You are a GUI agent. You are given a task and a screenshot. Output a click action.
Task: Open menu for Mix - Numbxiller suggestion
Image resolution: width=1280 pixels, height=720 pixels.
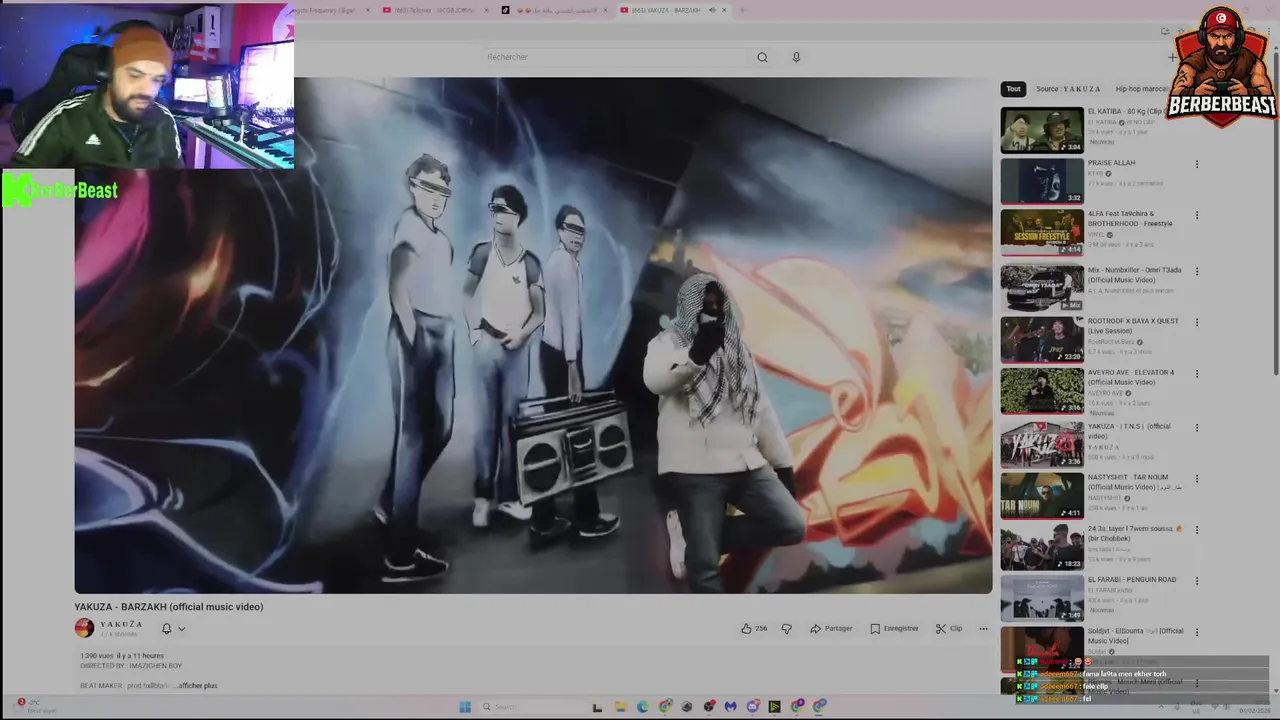pyautogui.click(x=1196, y=271)
